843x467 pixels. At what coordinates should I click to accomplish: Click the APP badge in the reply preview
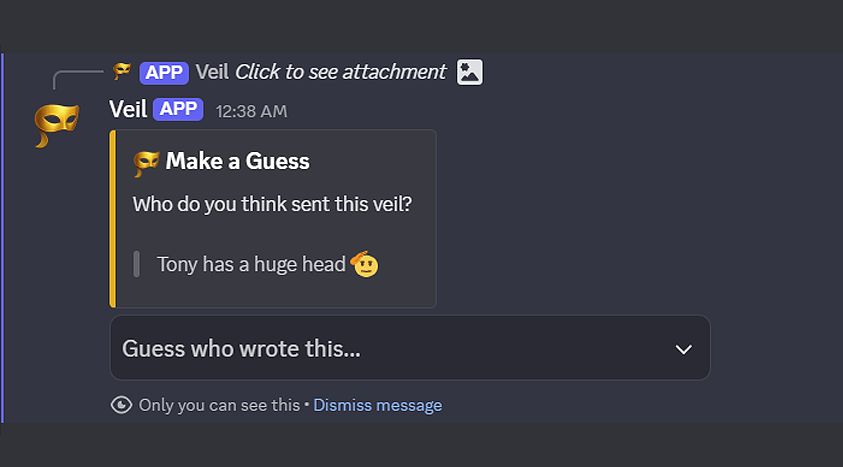pyautogui.click(x=164, y=72)
